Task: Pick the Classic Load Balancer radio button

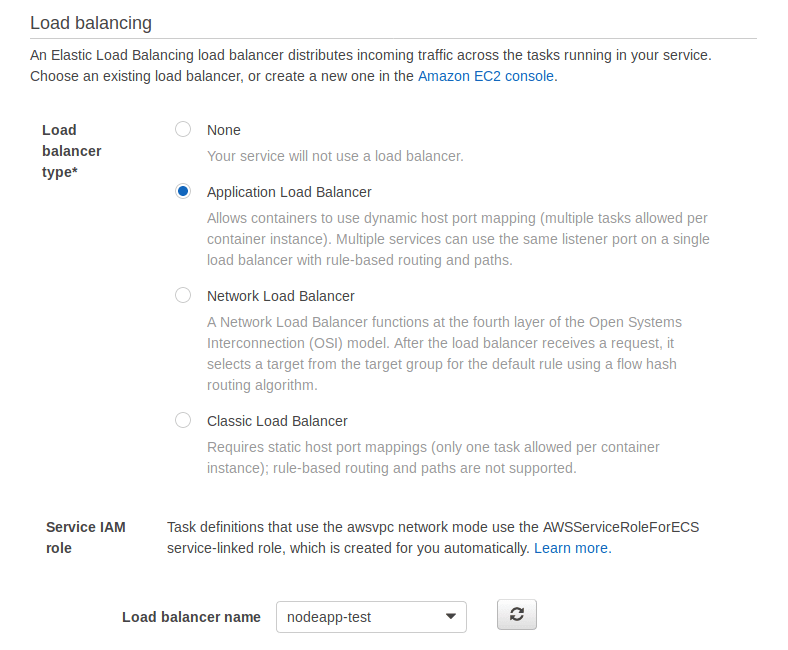Action: (x=183, y=421)
